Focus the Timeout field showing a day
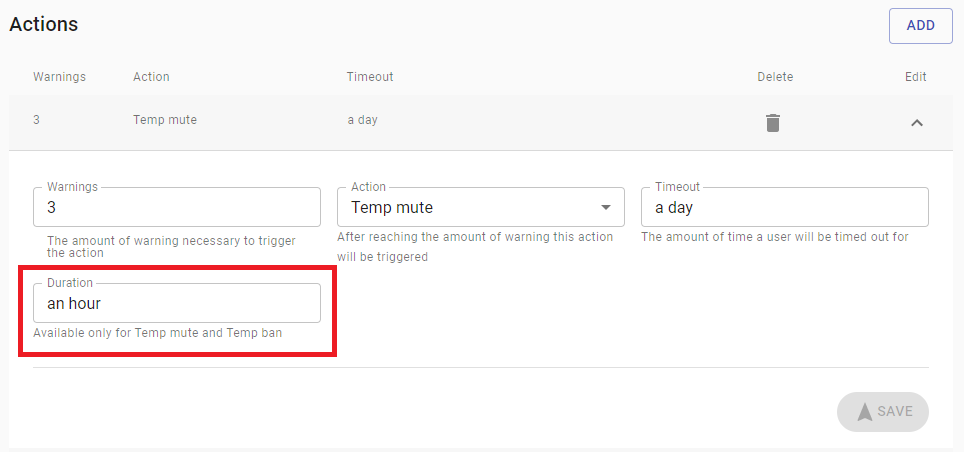 tap(784, 207)
